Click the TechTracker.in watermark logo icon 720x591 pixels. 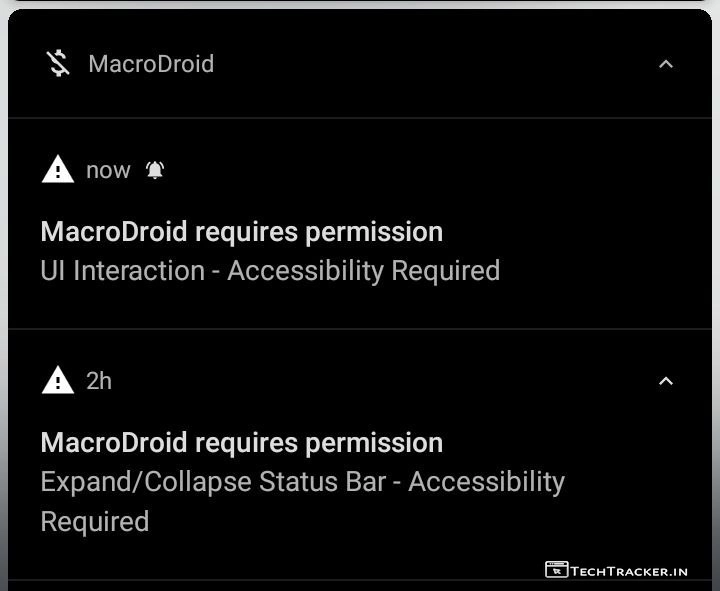556,570
